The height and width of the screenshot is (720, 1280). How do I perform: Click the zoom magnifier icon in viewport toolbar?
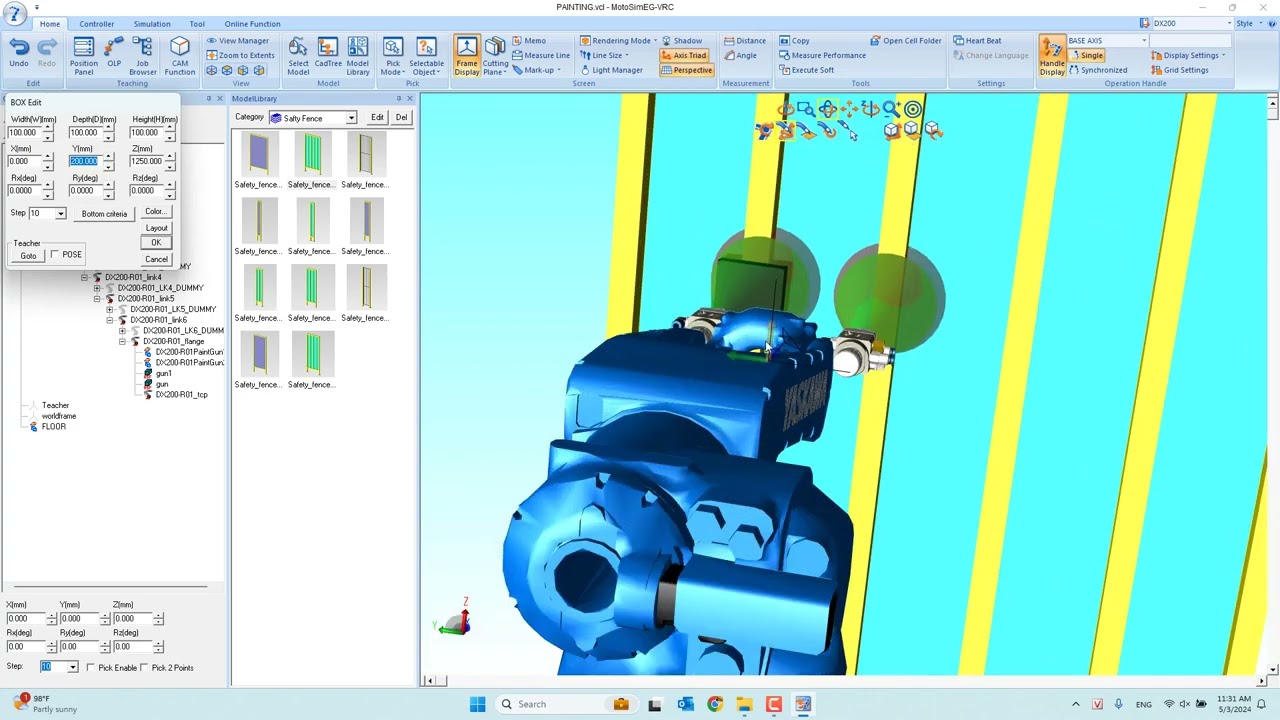coord(891,109)
